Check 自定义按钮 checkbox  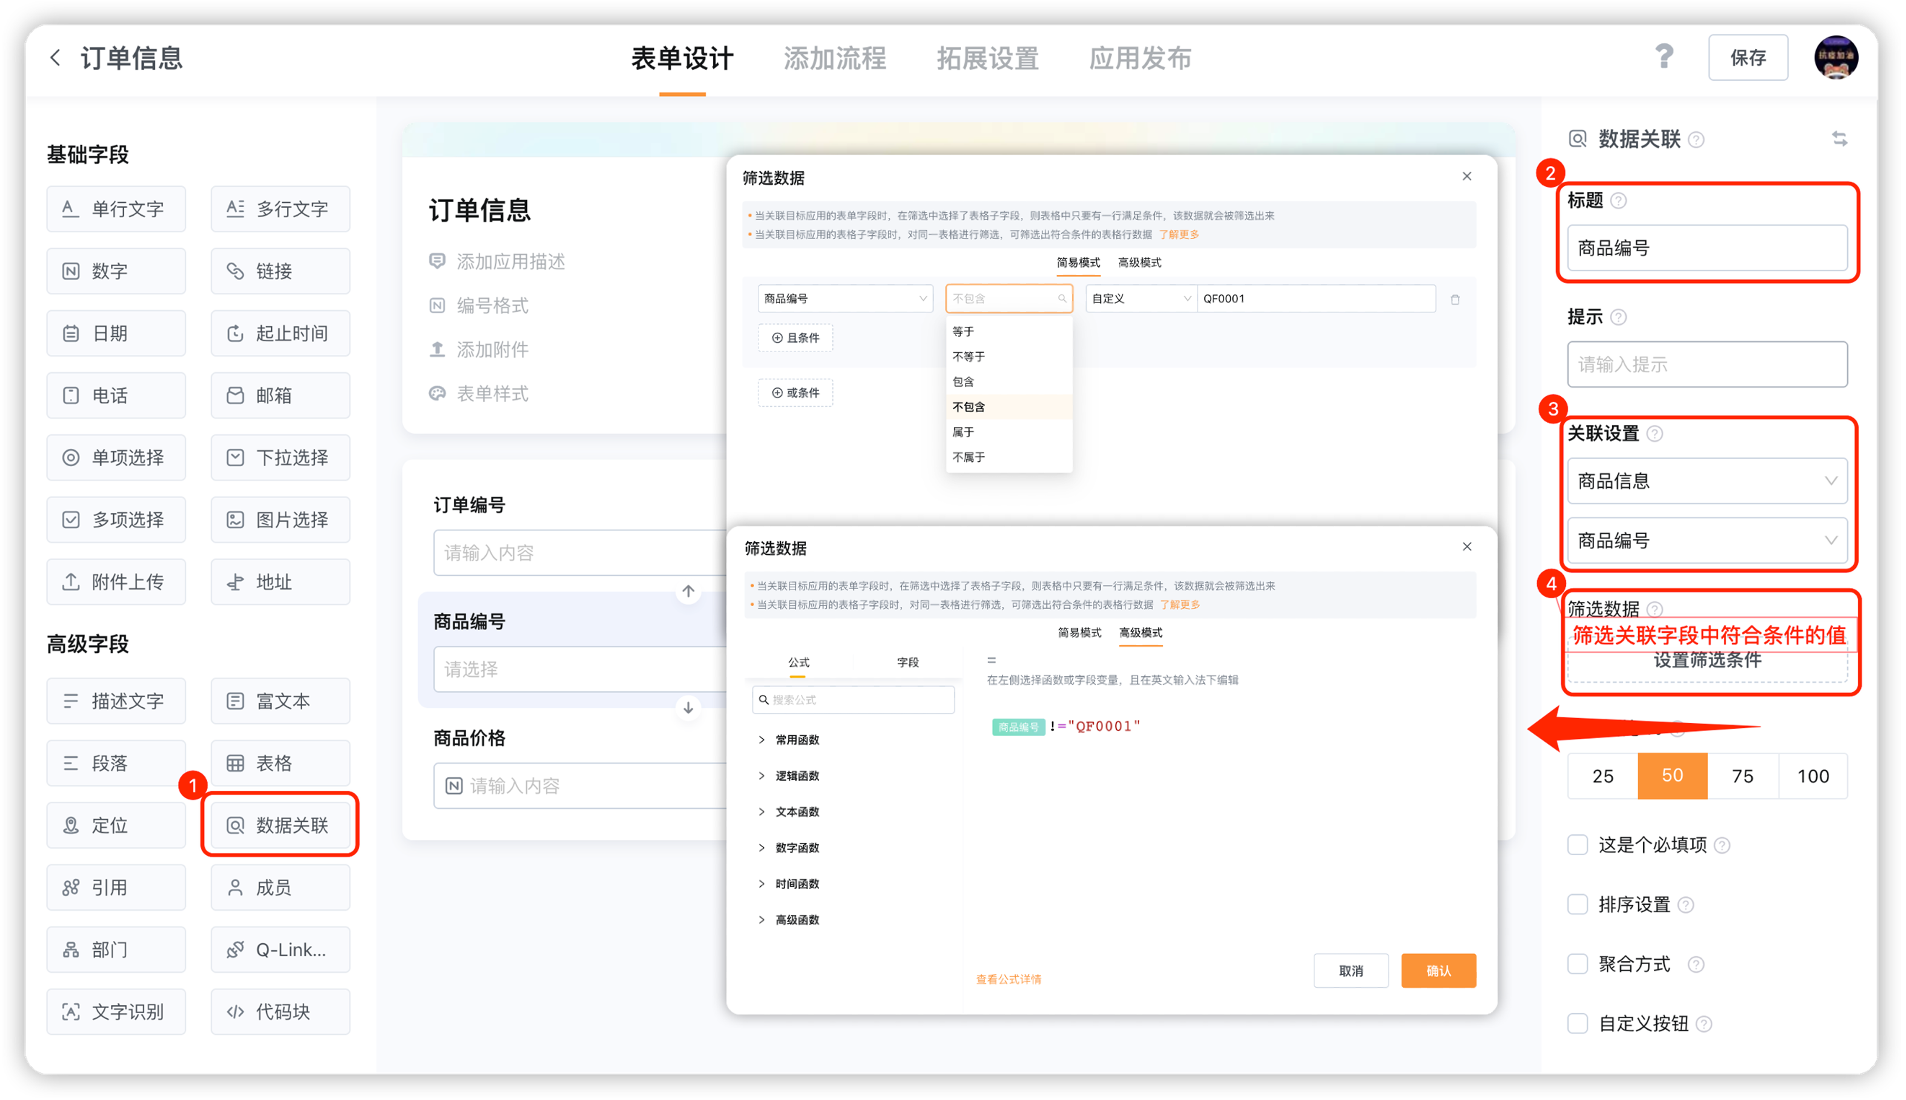[1577, 1023]
